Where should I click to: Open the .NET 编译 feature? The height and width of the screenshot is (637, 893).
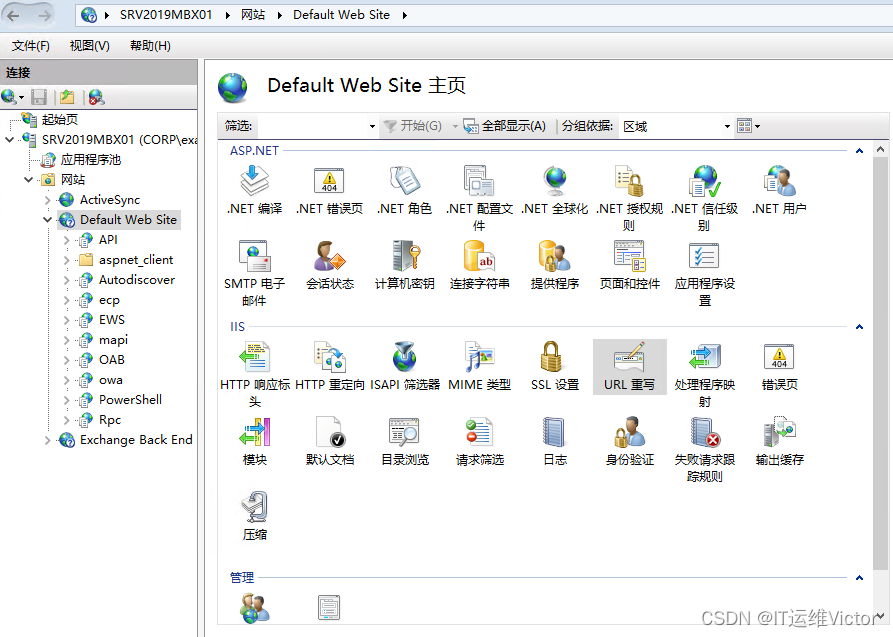click(255, 190)
